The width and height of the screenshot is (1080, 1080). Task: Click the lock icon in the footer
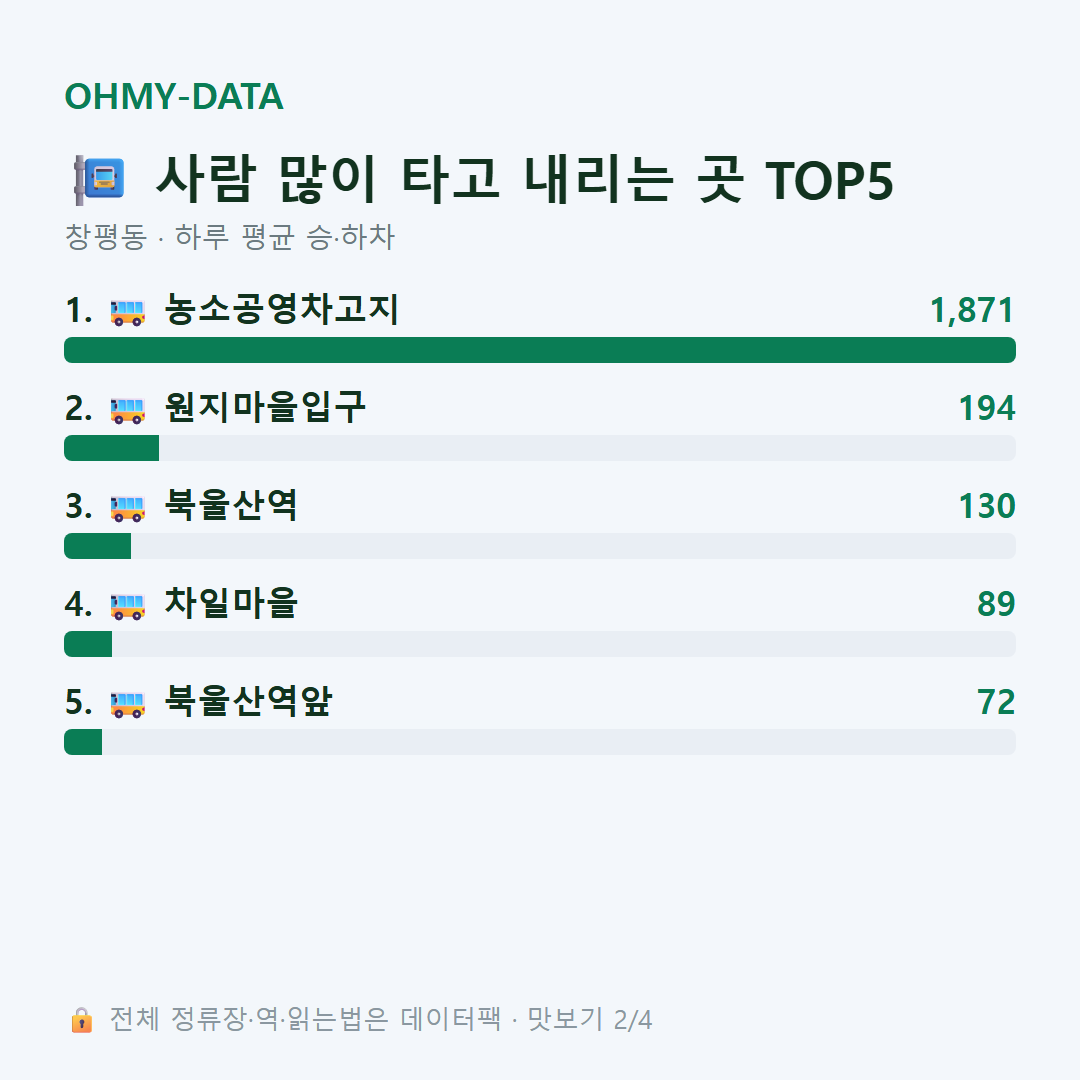[x=81, y=1019]
